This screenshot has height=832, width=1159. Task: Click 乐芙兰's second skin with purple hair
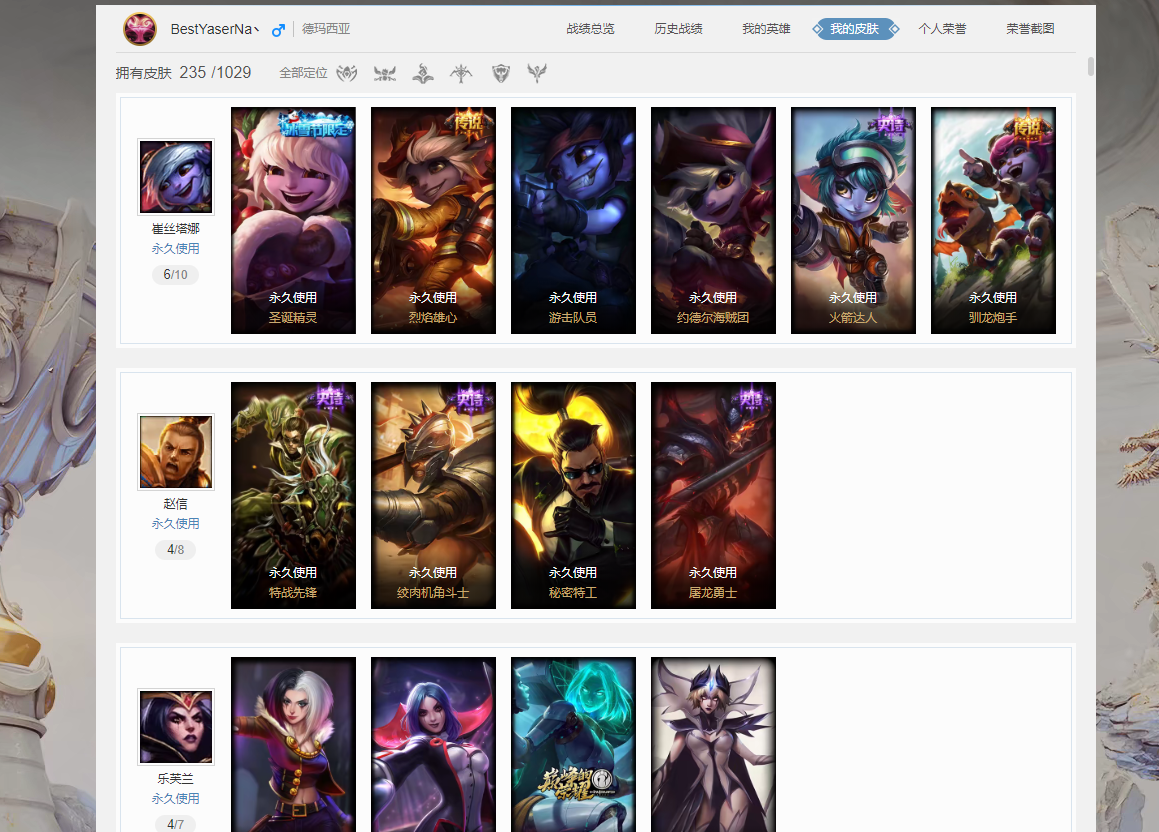[x=433, y=744]
